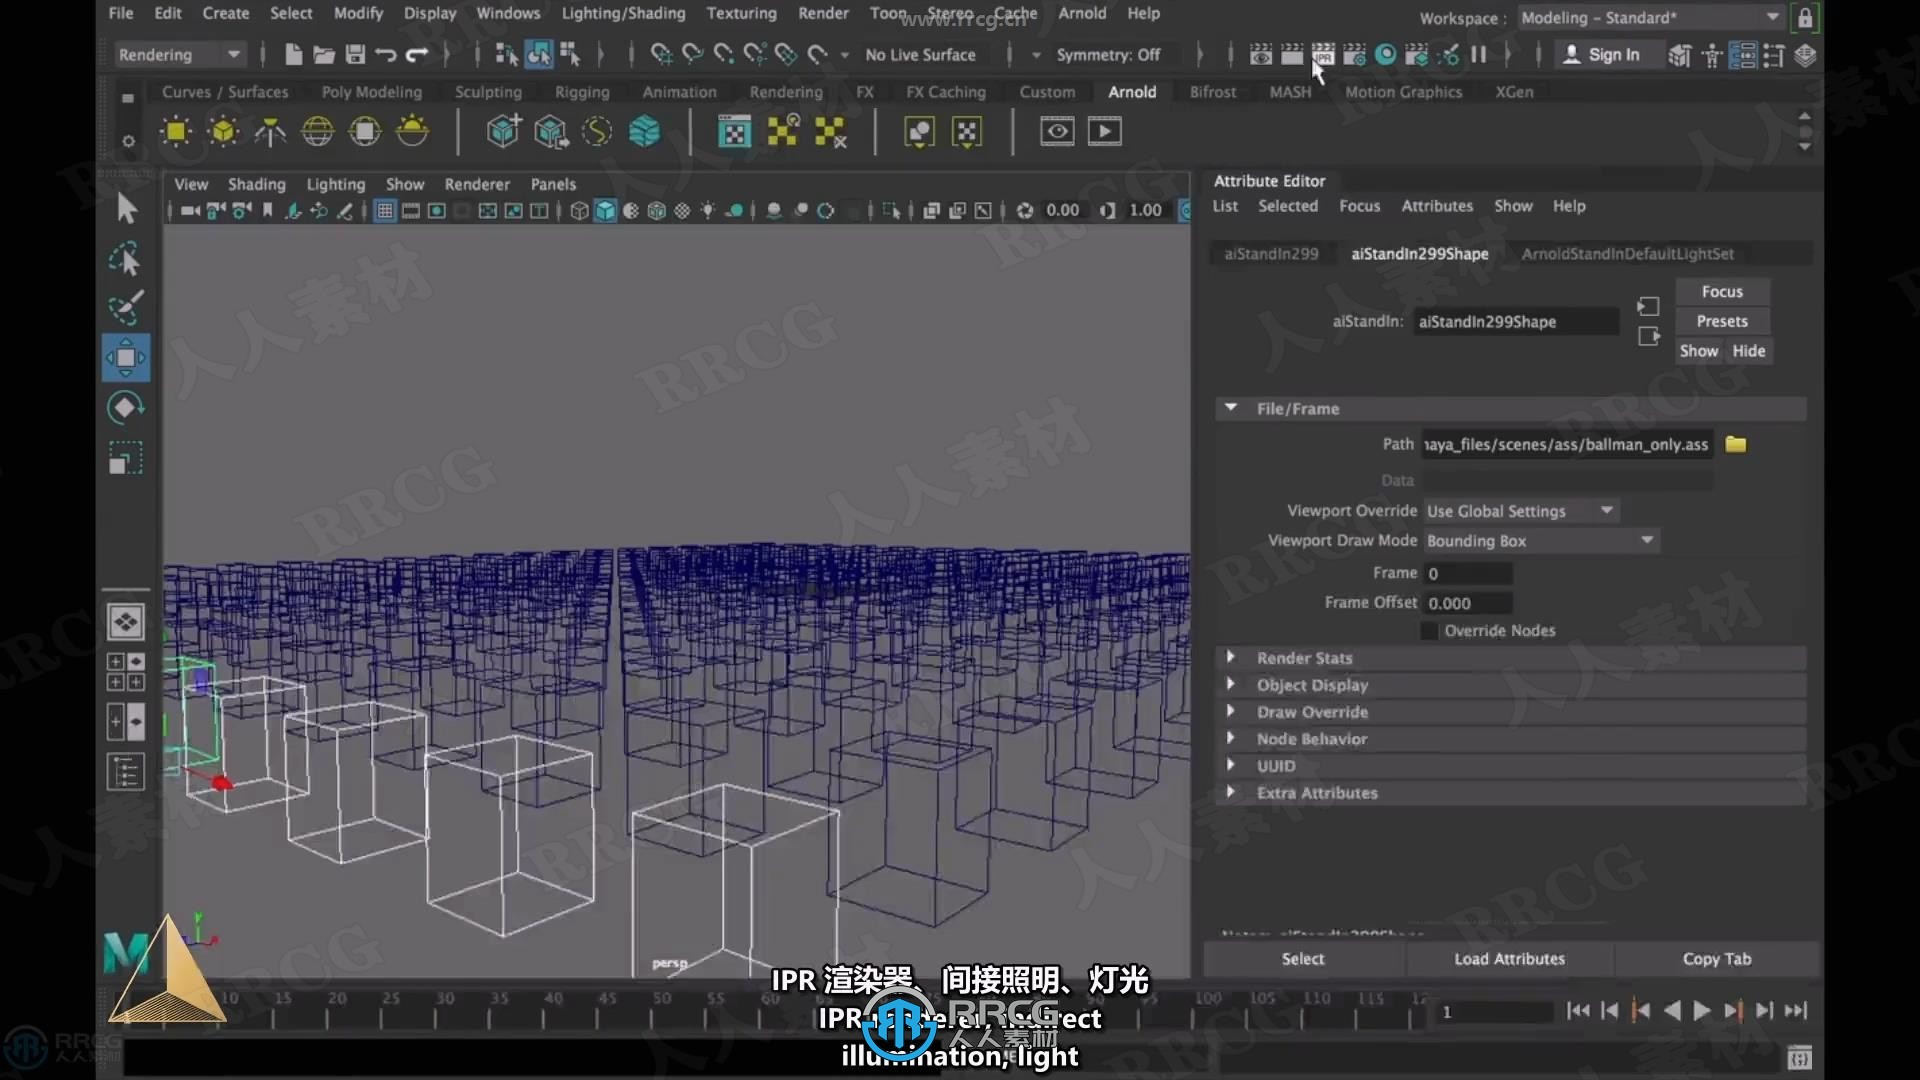Image resolution: width=1920 pixels, height=1080 pixels.
Task: Create an Arnold mesh light from shelf
Action: coord(223,132)
